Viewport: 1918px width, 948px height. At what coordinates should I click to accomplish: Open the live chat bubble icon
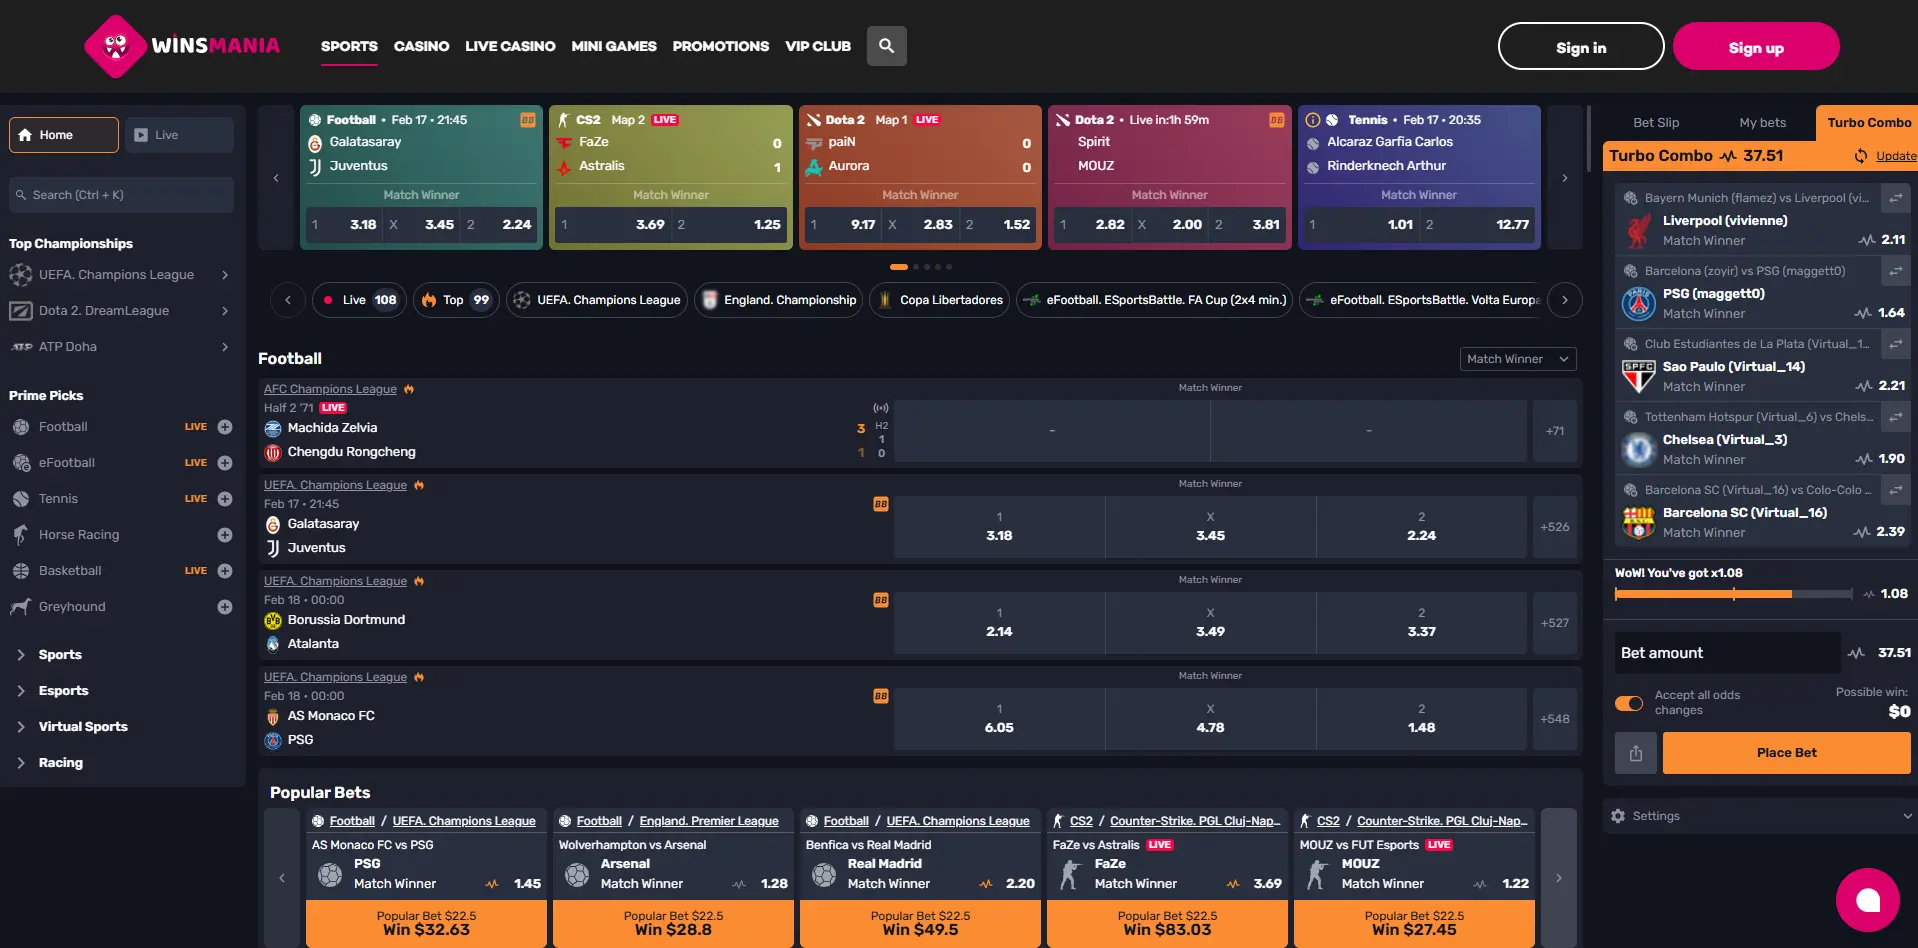tap(1867, 900)
